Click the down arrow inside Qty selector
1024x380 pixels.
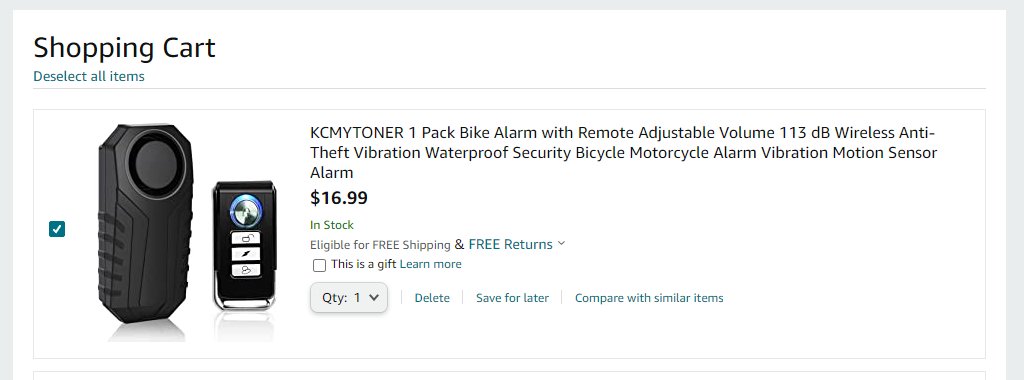pos(374,297)
